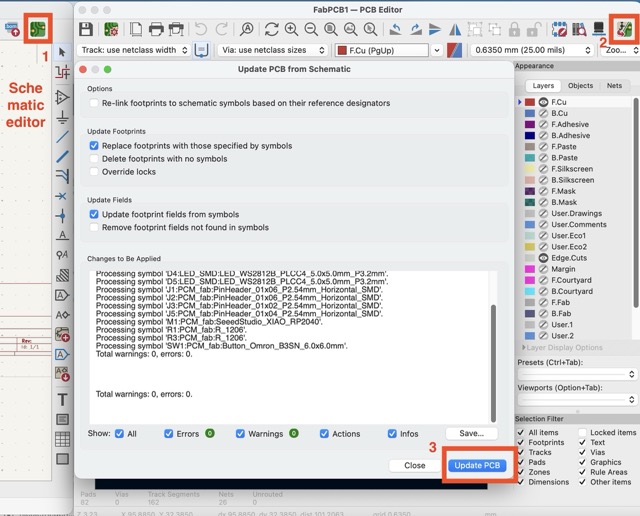Click the Unlock items padlock icon
640x516 pixels.
point(534,29)
